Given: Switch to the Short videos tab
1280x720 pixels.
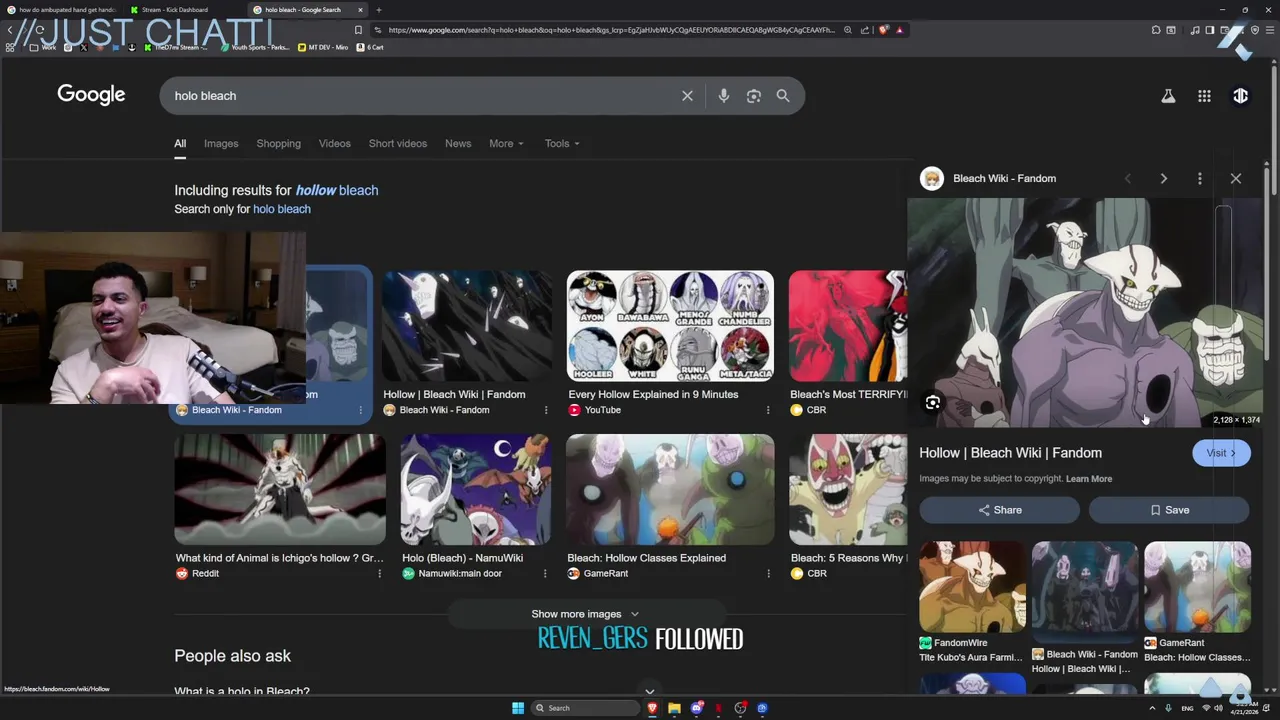Looking at the screenshot, I should click(x=397, y=143).
